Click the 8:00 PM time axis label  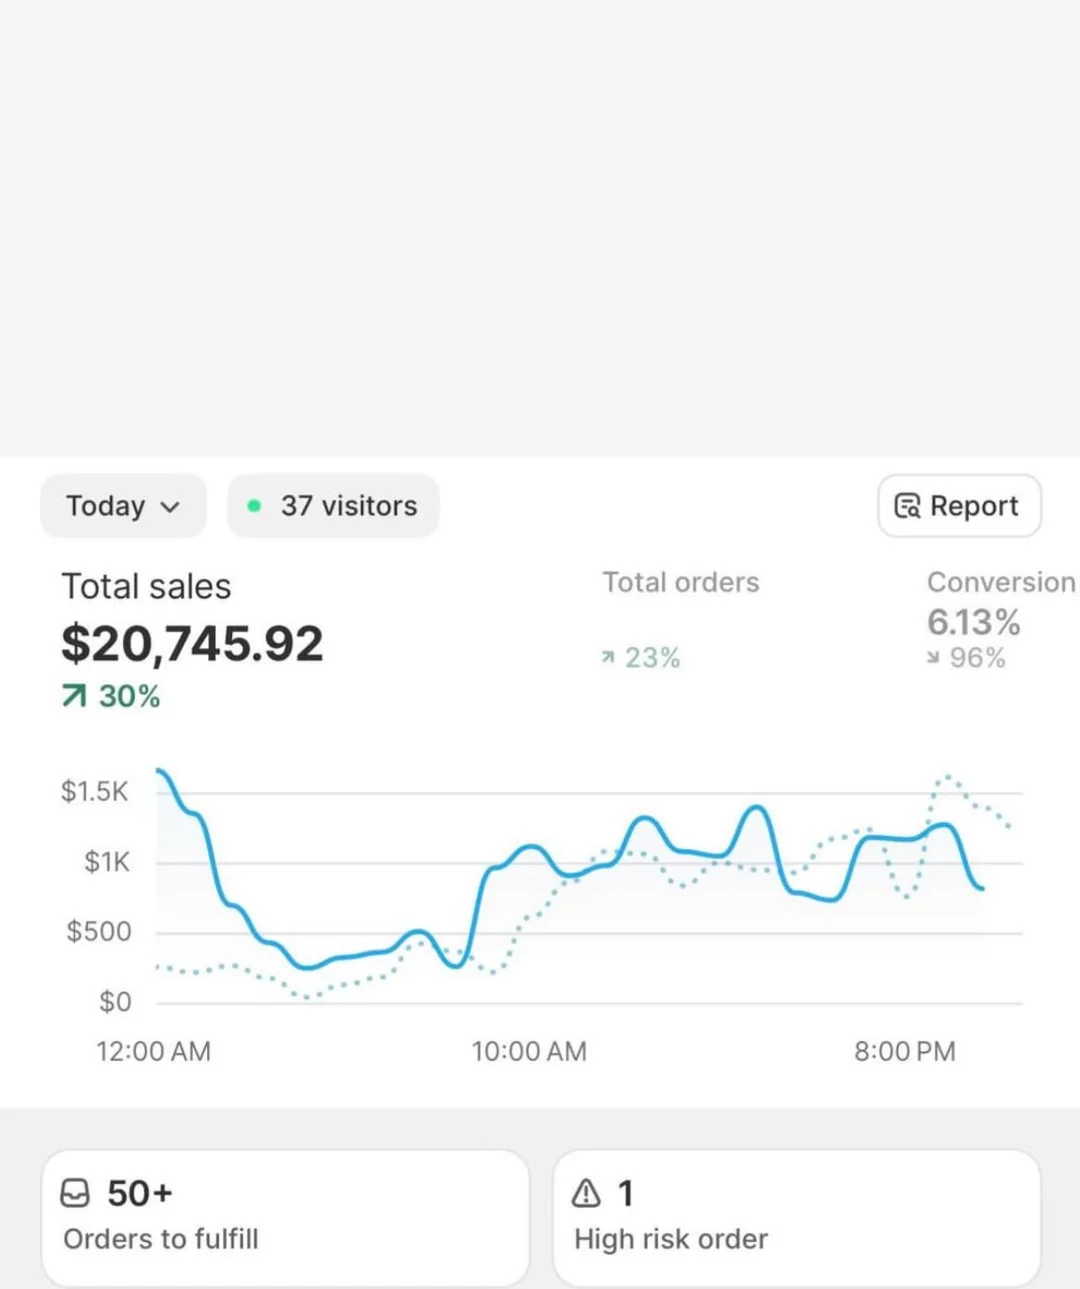click(904, 1051)
